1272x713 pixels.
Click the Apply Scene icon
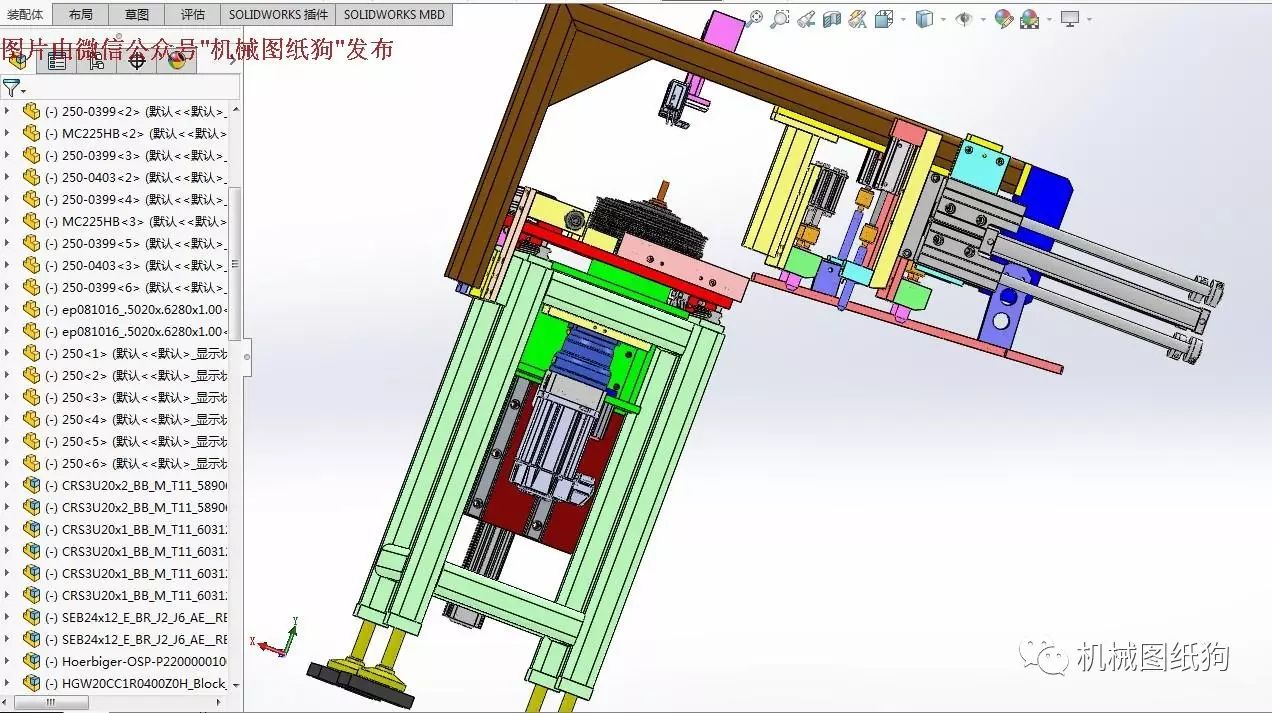1029,18
